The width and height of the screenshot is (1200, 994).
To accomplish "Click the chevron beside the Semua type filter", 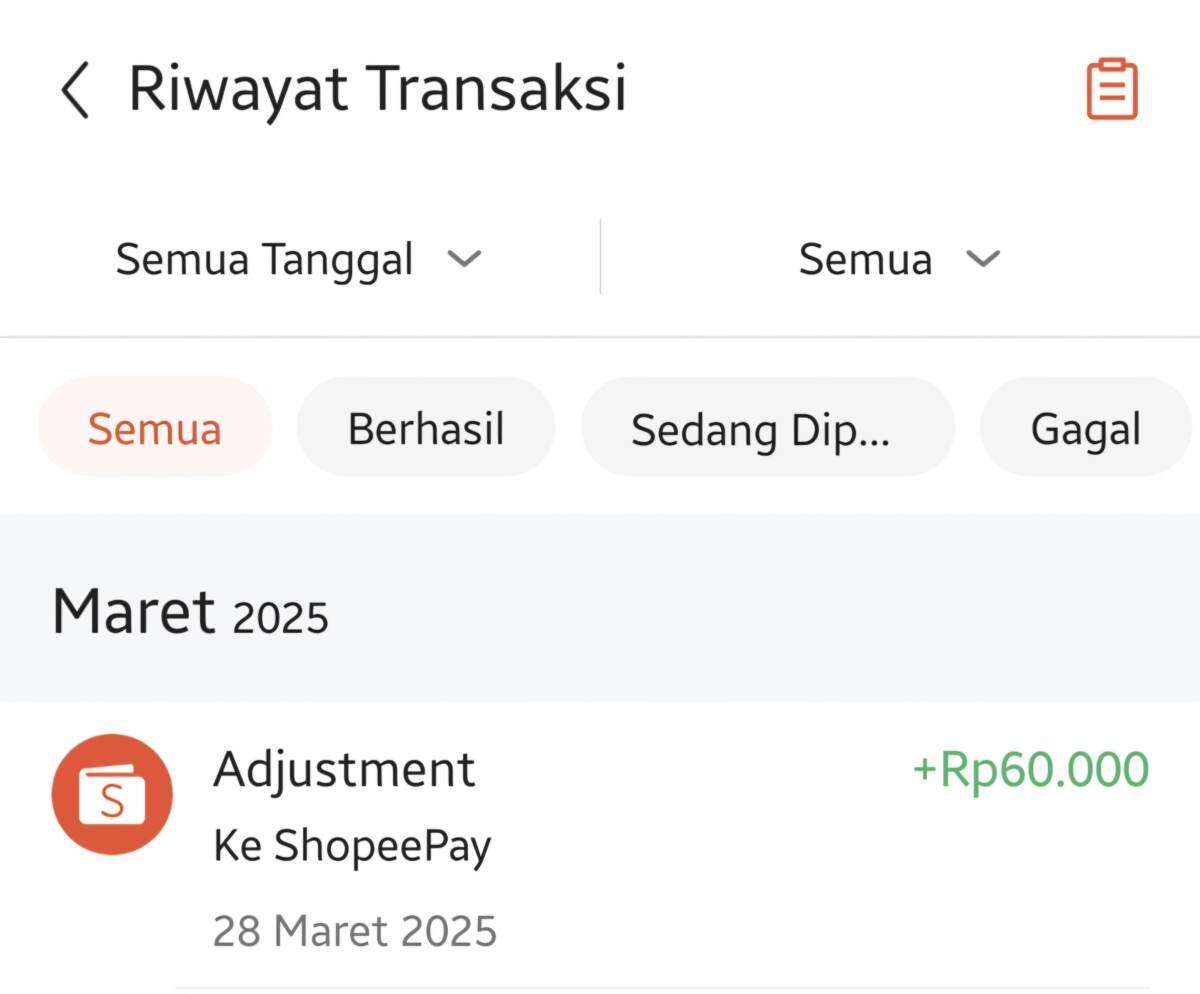I will coord(983,259).
